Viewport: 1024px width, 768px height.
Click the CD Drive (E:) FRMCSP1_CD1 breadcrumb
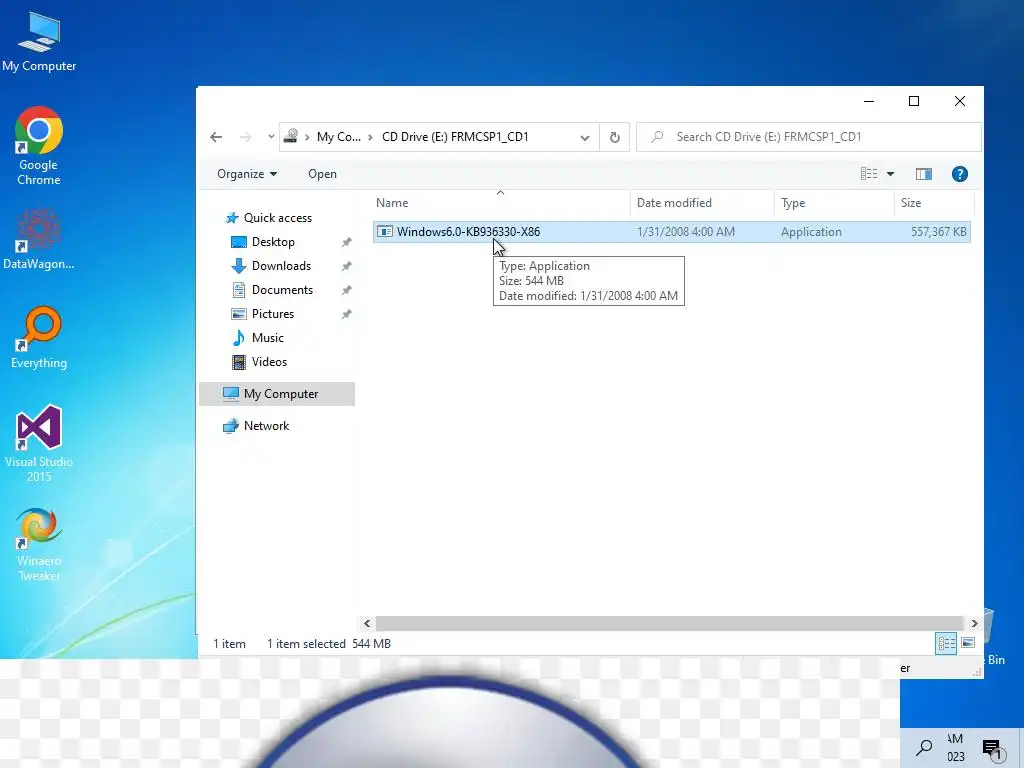pos(455,136)
